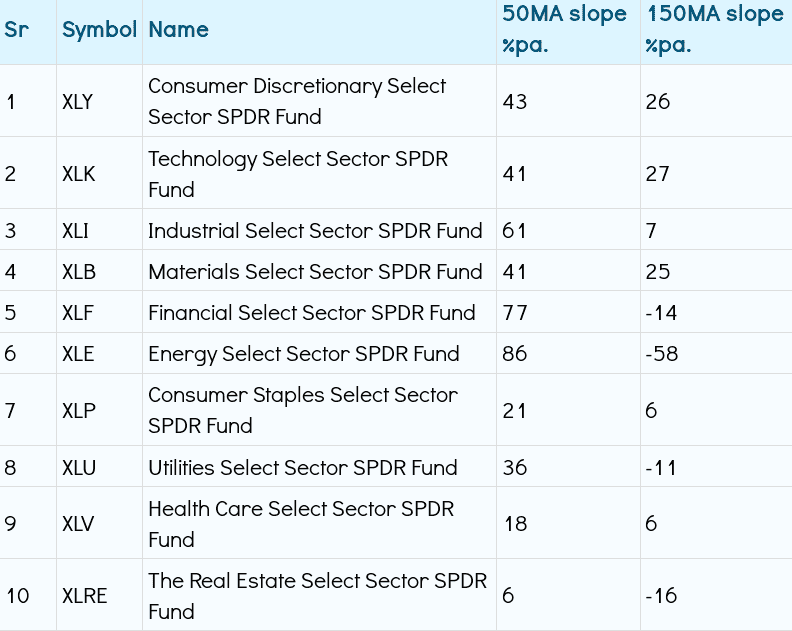This screenshot has height=631, width=792.
Task: Select Financial fund's 150MA slope value -14
Action: pyautogui.click(x=661, y=313)
